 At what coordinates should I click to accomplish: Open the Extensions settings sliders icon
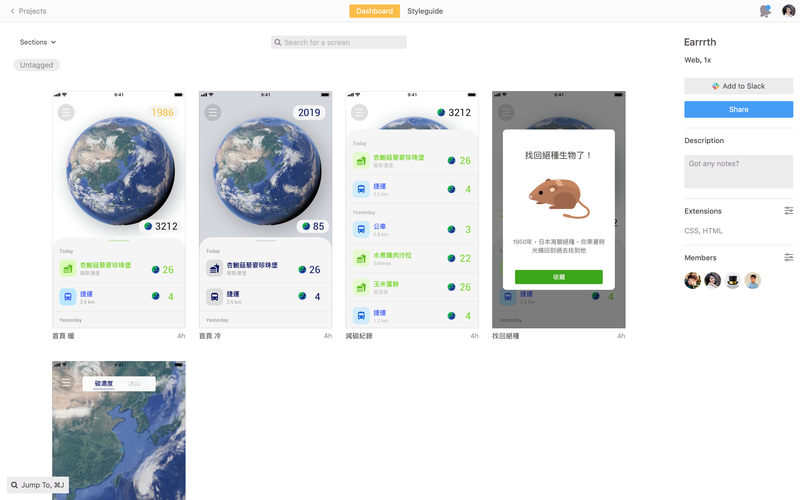pos(788,211)
